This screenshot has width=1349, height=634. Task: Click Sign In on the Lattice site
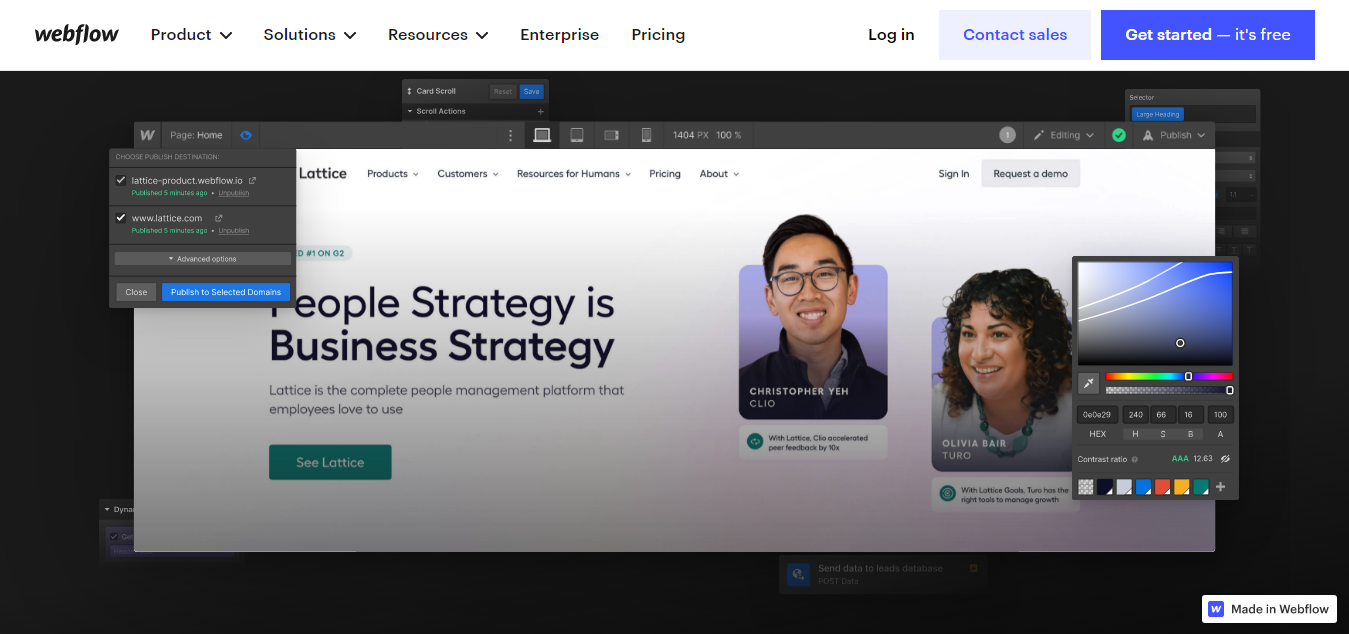click(954, 174)
